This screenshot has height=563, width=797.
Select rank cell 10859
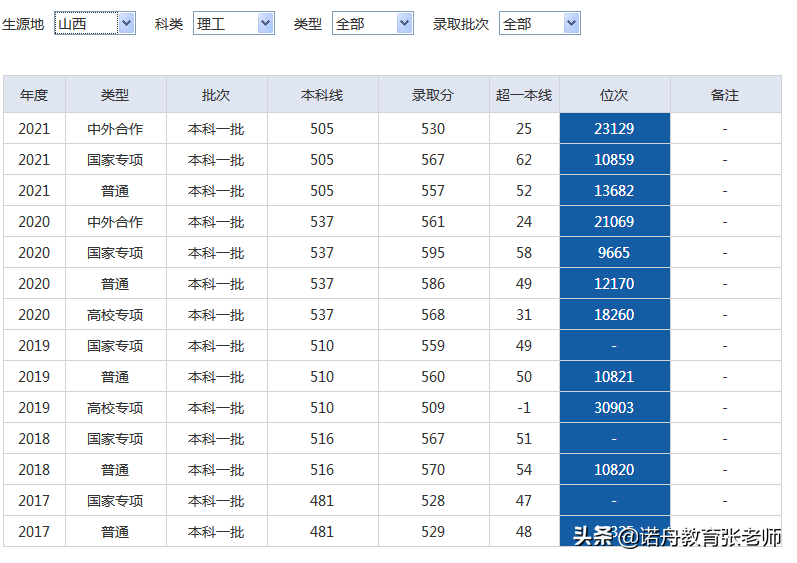(x=615, y=160)
